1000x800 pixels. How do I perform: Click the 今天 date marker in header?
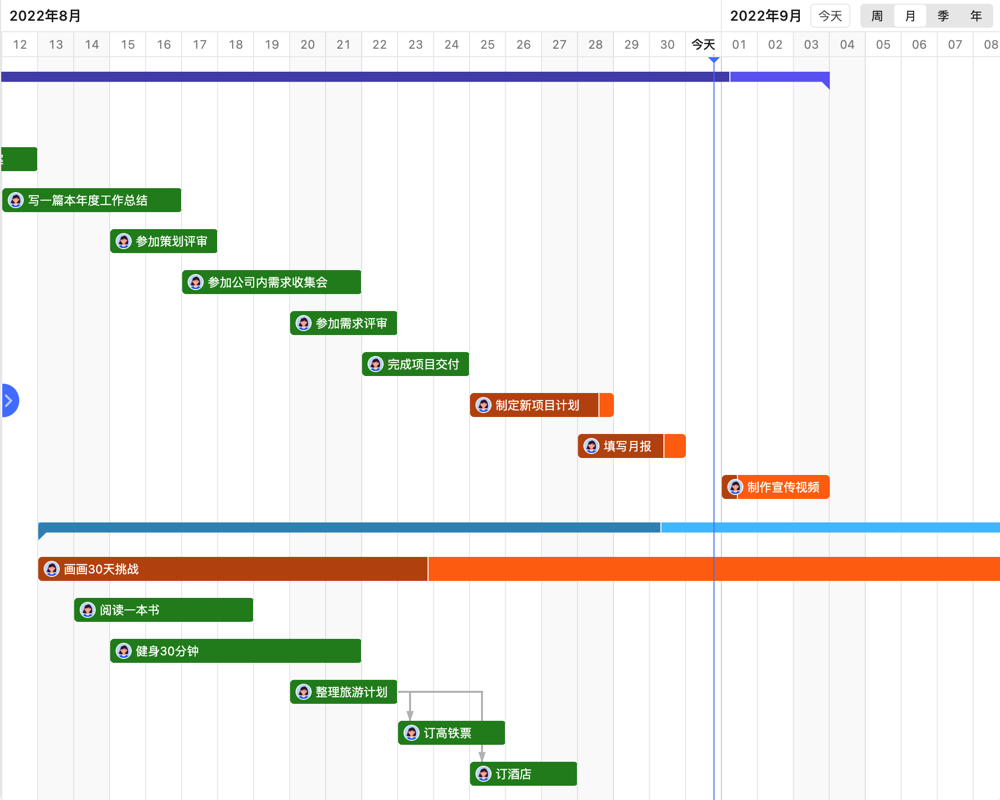coord(703,44)
